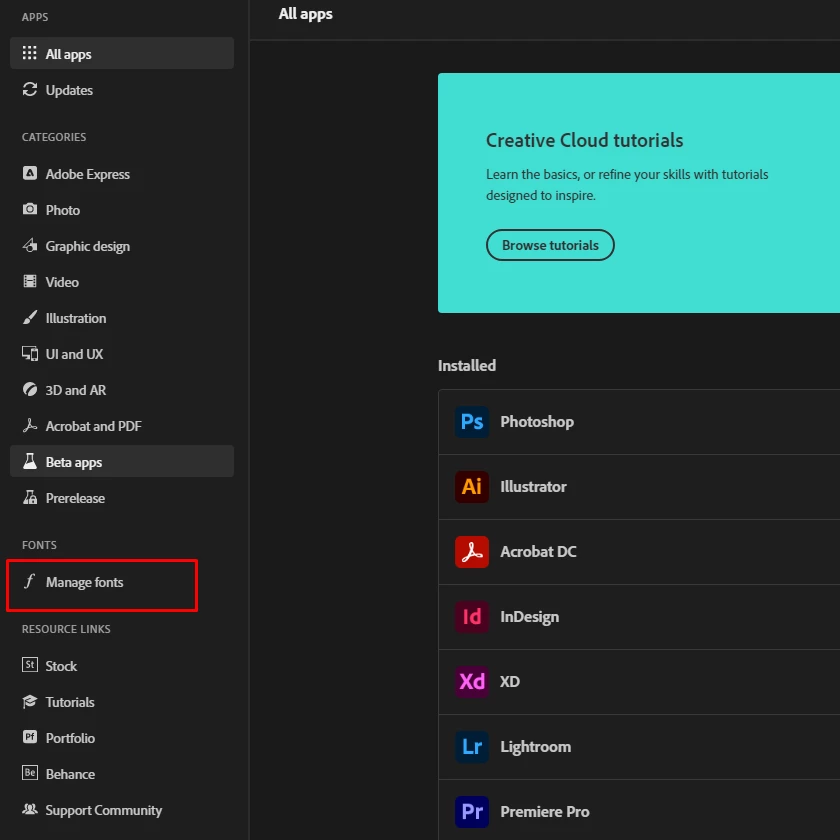
Task: Click the InDesign app name
Action: [529, 617]
